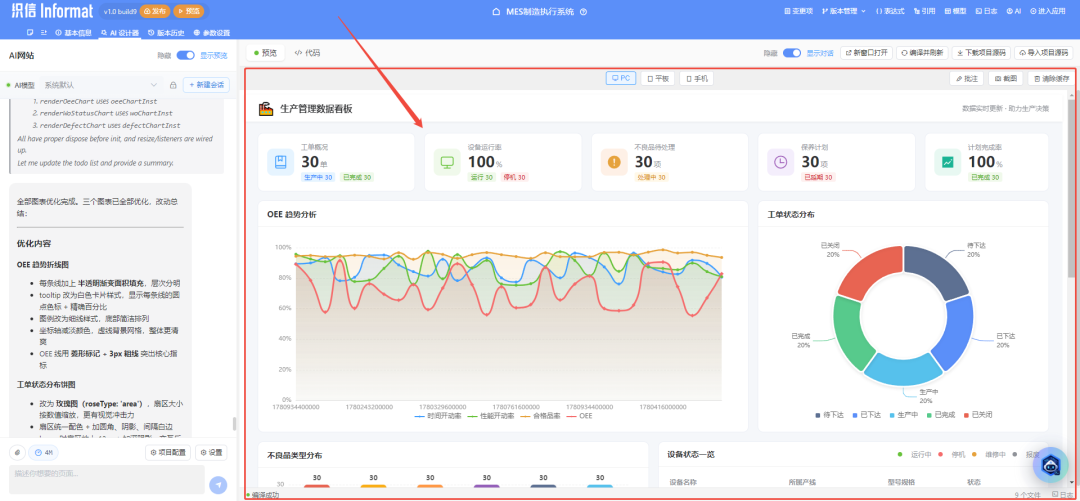Click the 新窗口打开 button
The width and height of the screenshot is (1080, 501).
coord(866,53)
